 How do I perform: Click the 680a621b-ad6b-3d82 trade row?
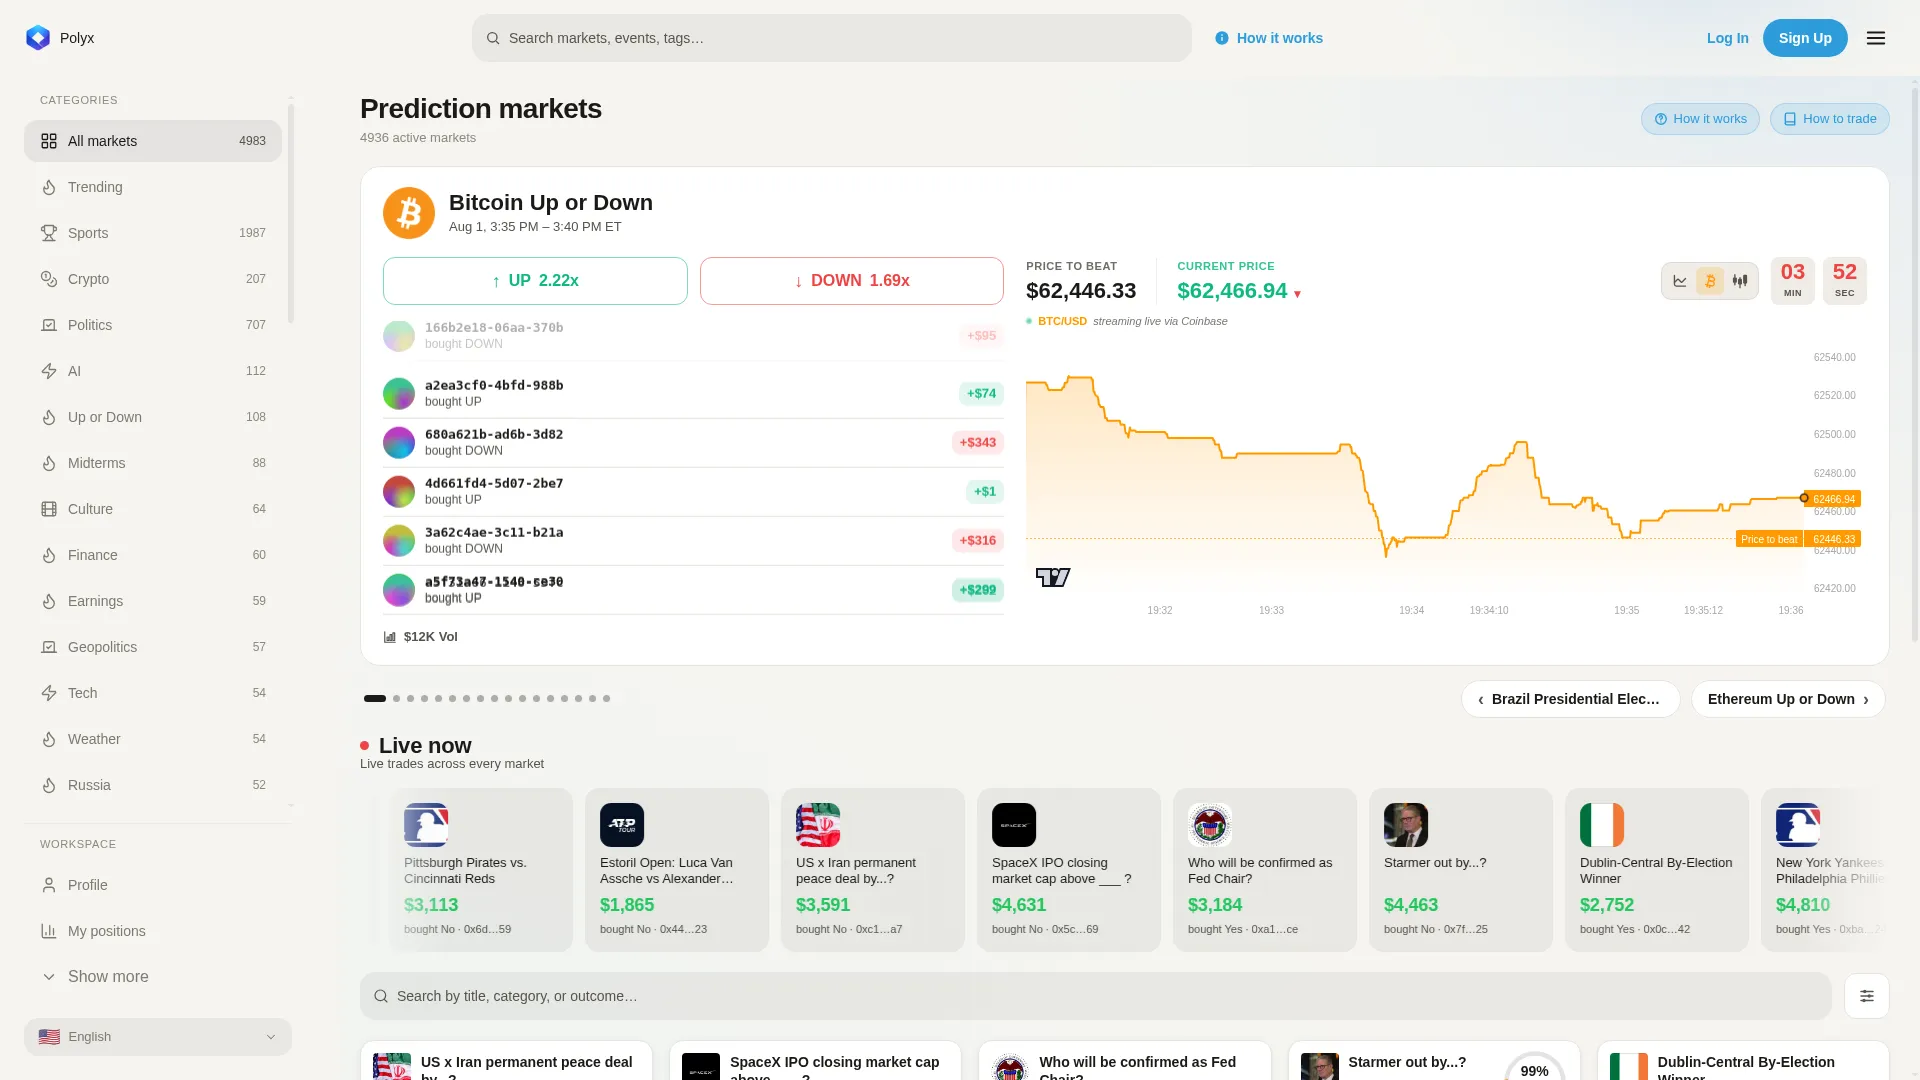click(693, 443)
